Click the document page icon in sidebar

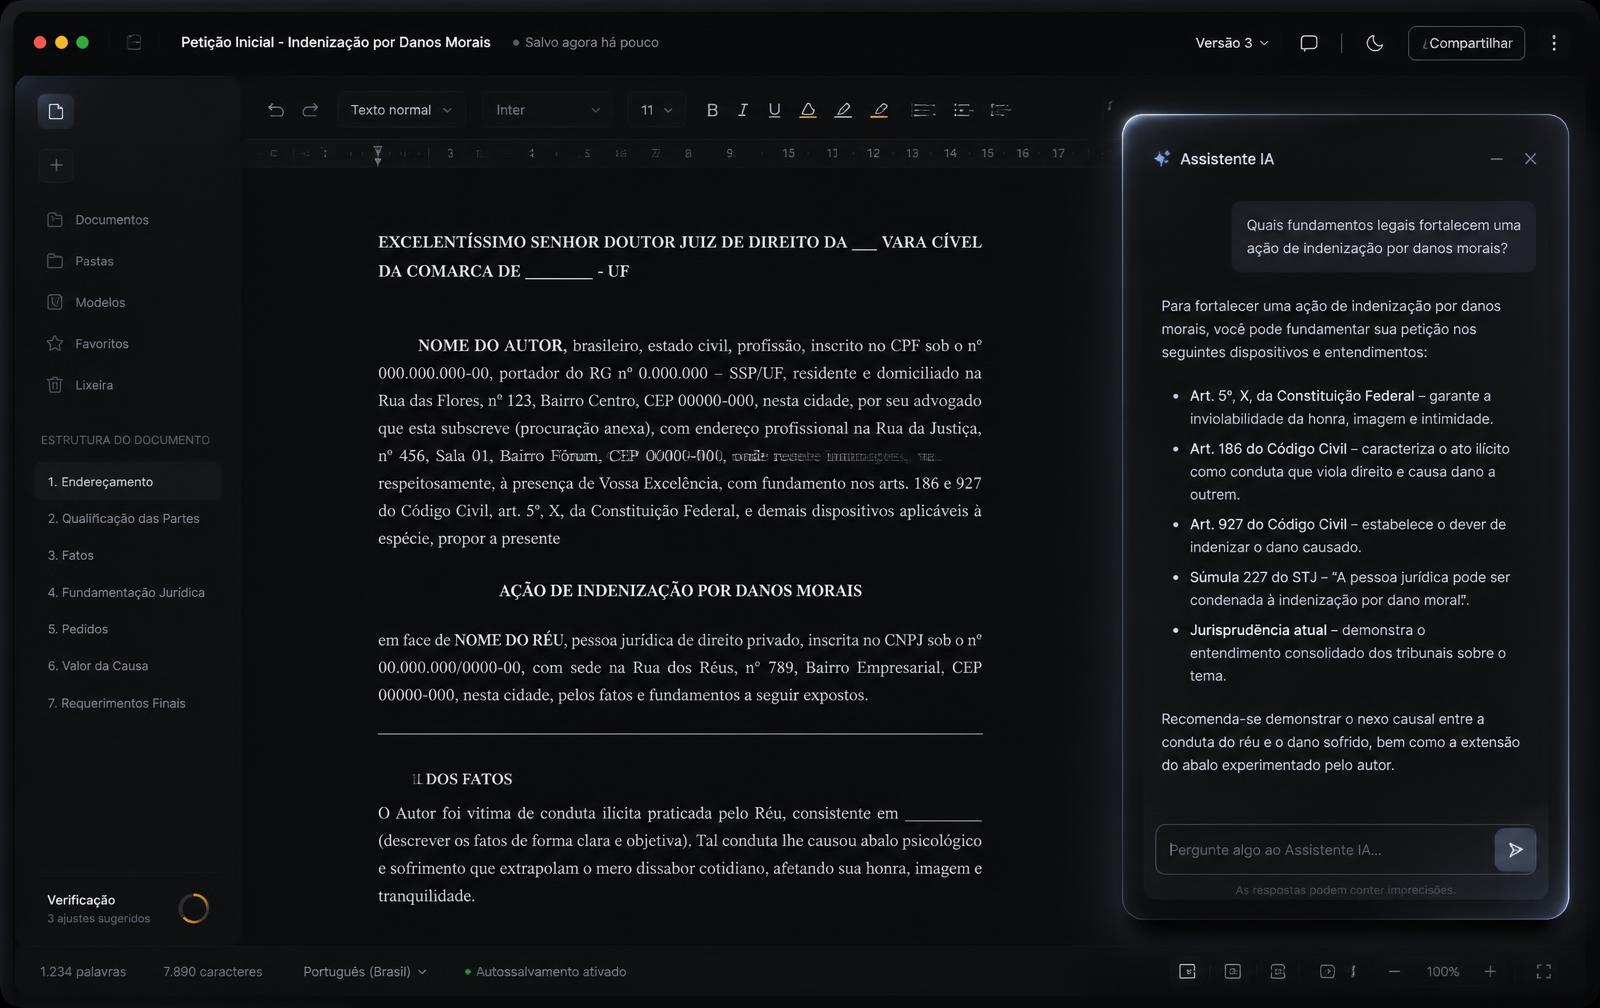coord(56,111)
